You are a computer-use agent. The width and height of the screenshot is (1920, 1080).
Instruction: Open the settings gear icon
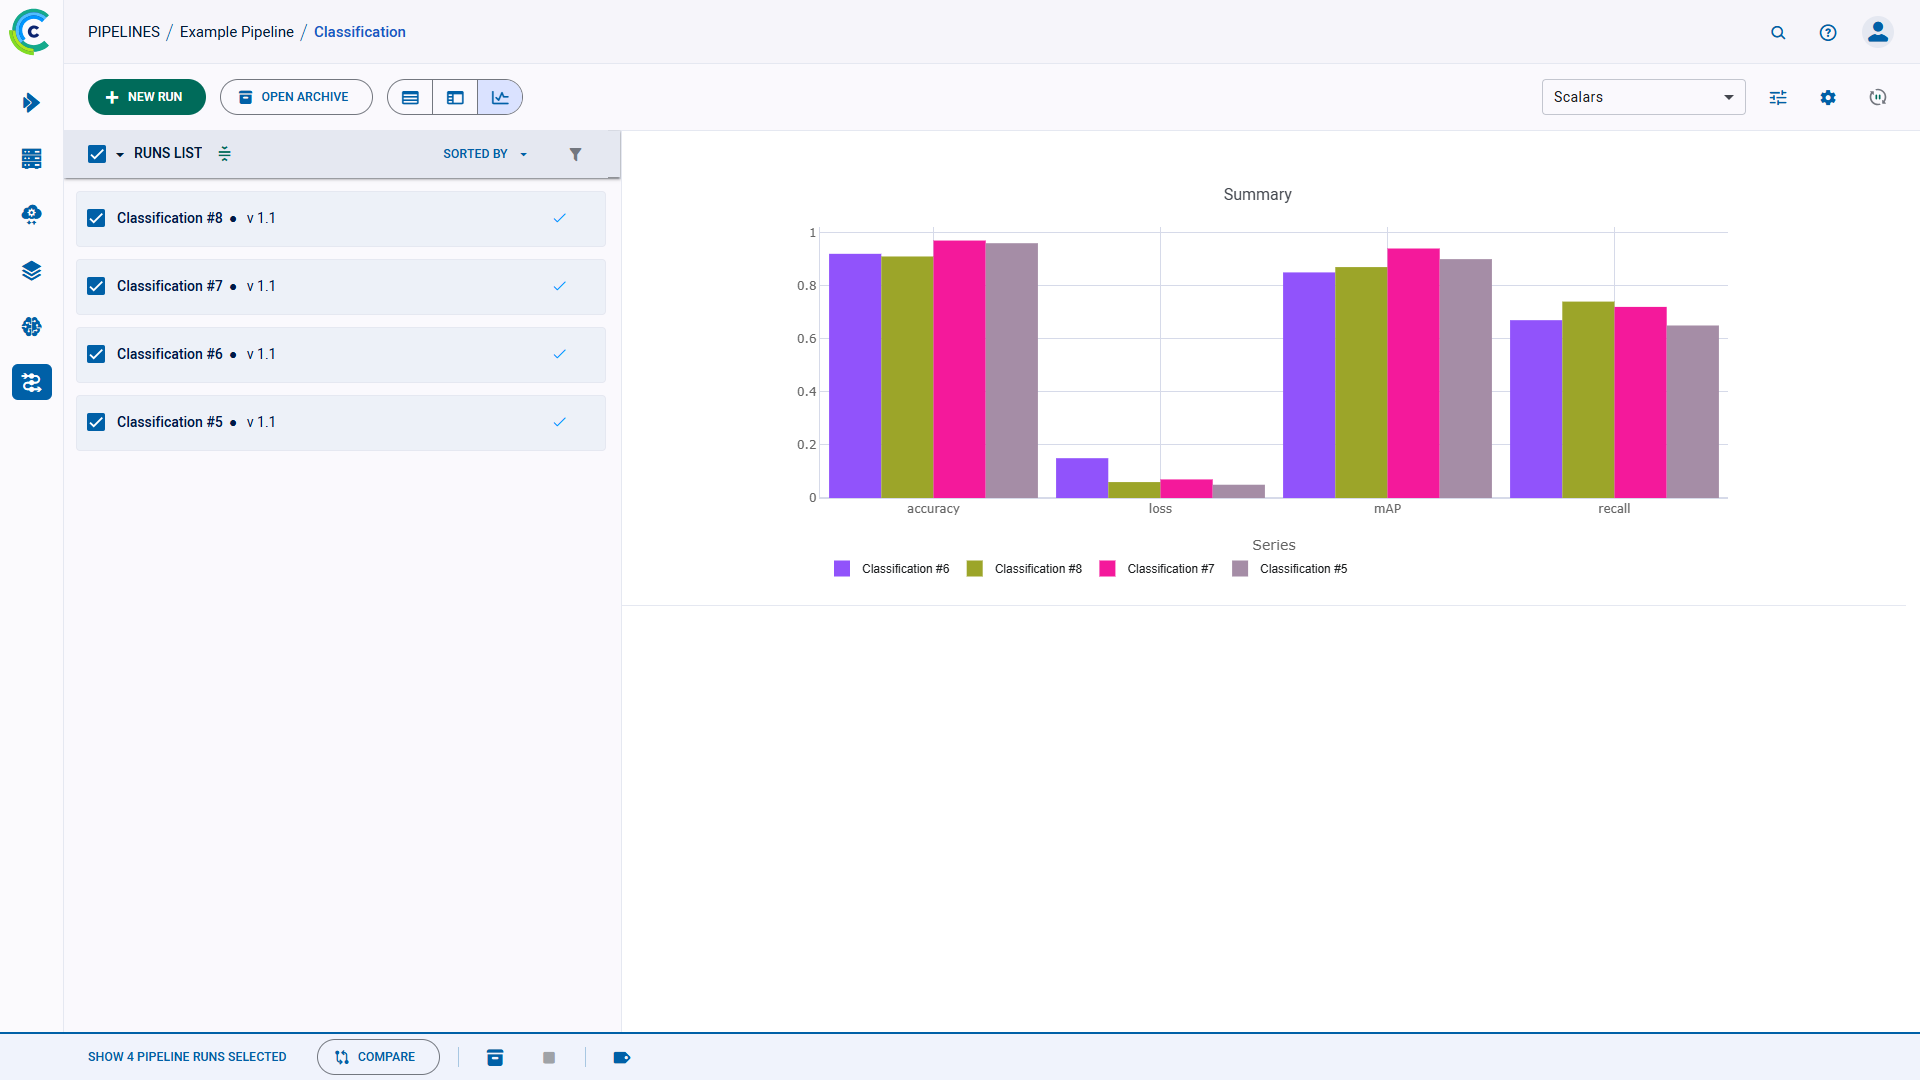(x=1828, y=97)
